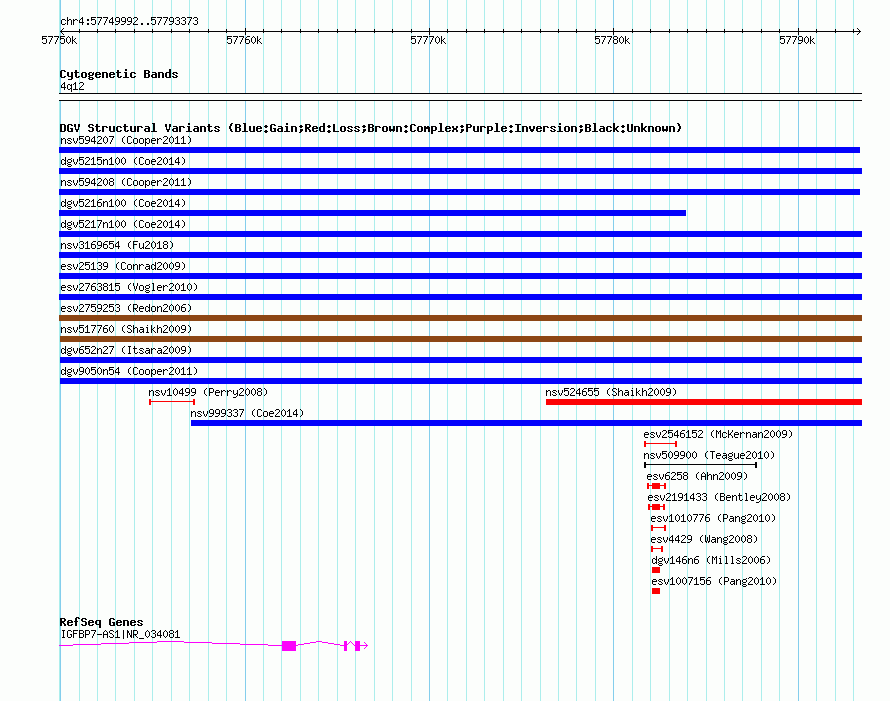Select the nsv517760 (Shaikh2009) label

pyautogui.click(x=126, y=329)
